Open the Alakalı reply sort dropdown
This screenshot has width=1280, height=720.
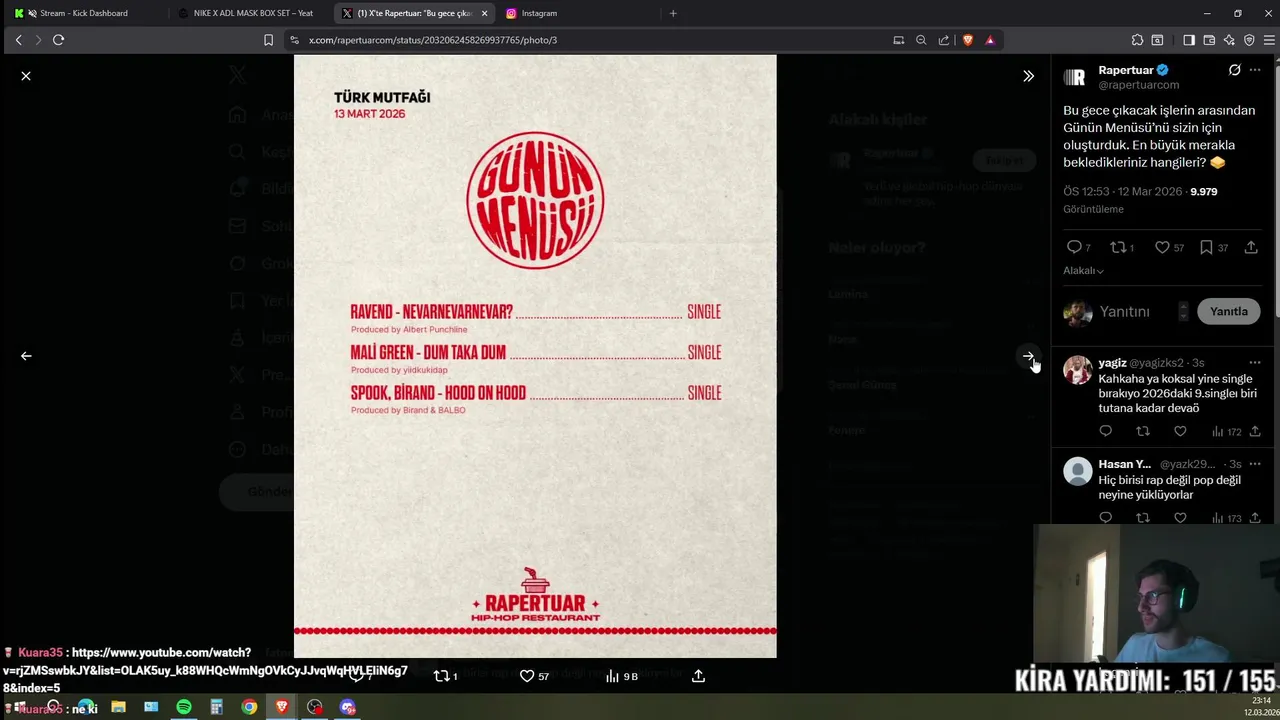[x=1083, y=271]
